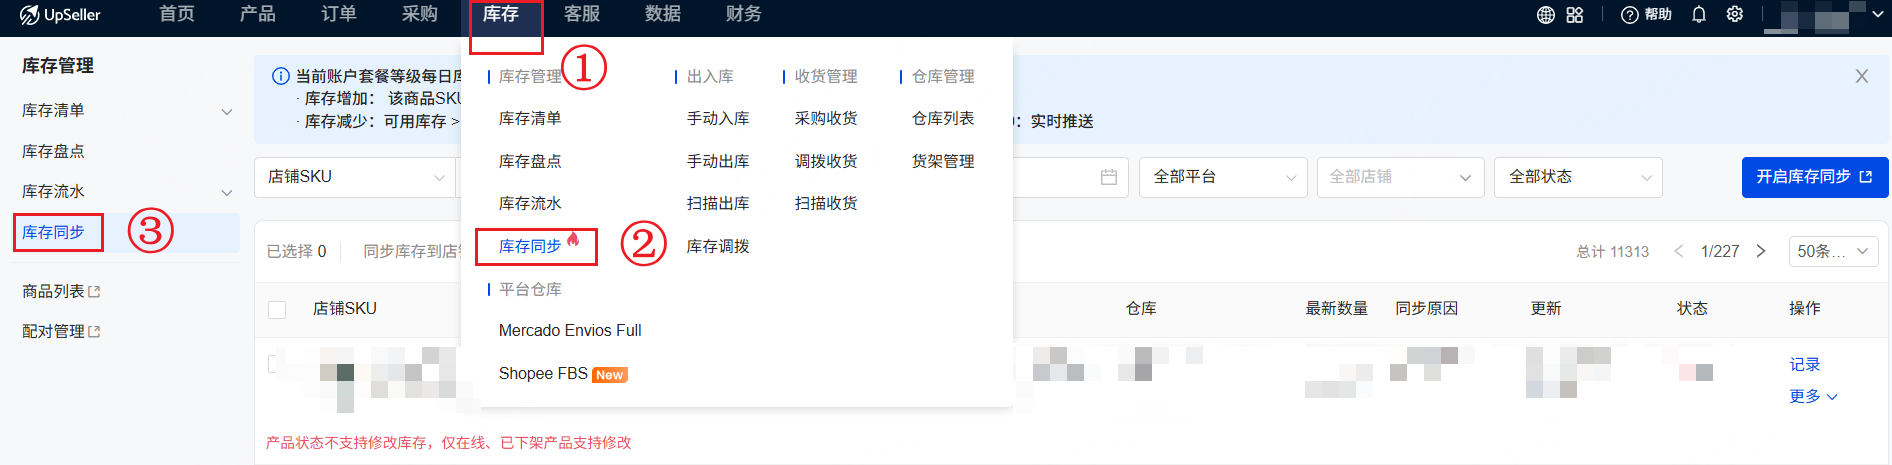Screen dimensions: 1892x465
Task: Open the 50条 page size dropdown
Action: click(x=1832, y=251)
